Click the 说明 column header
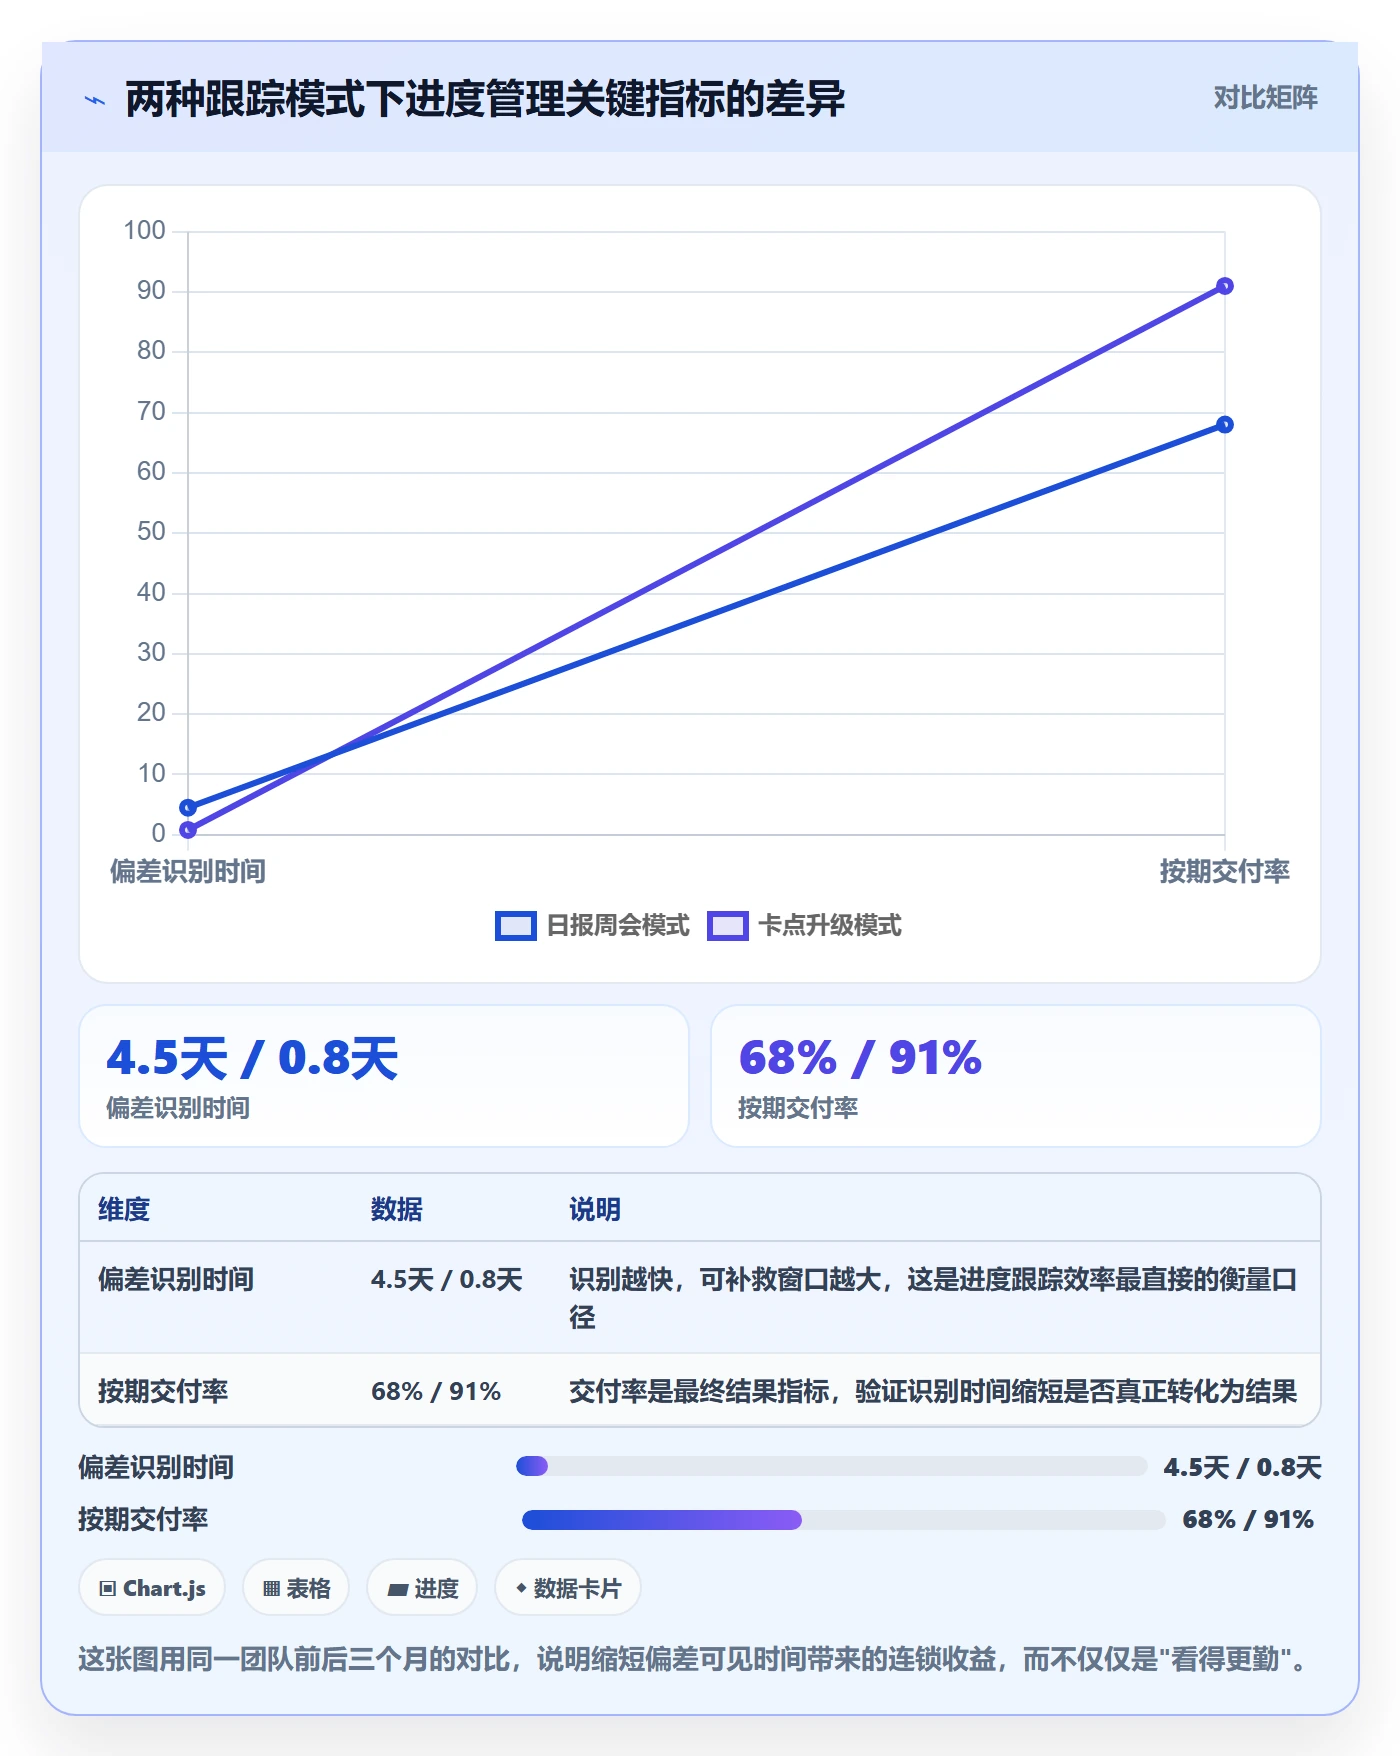 [595, 1209]
